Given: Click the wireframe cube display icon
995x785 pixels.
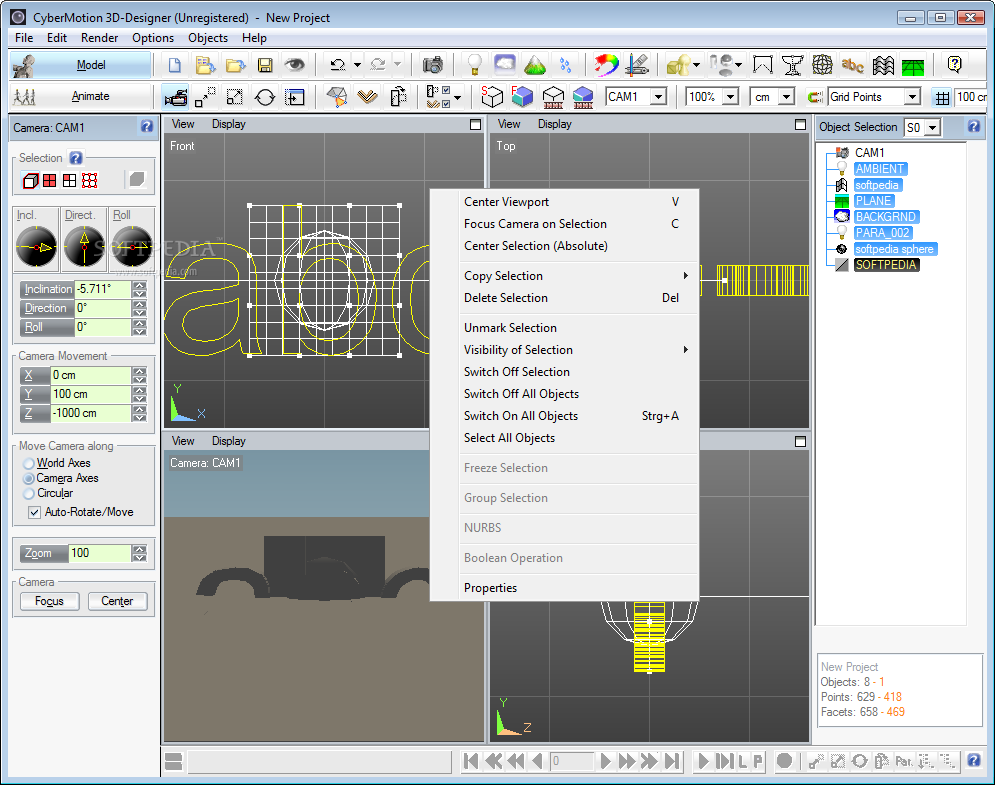Looking at the screenshot, I should [x=492, y=97].
